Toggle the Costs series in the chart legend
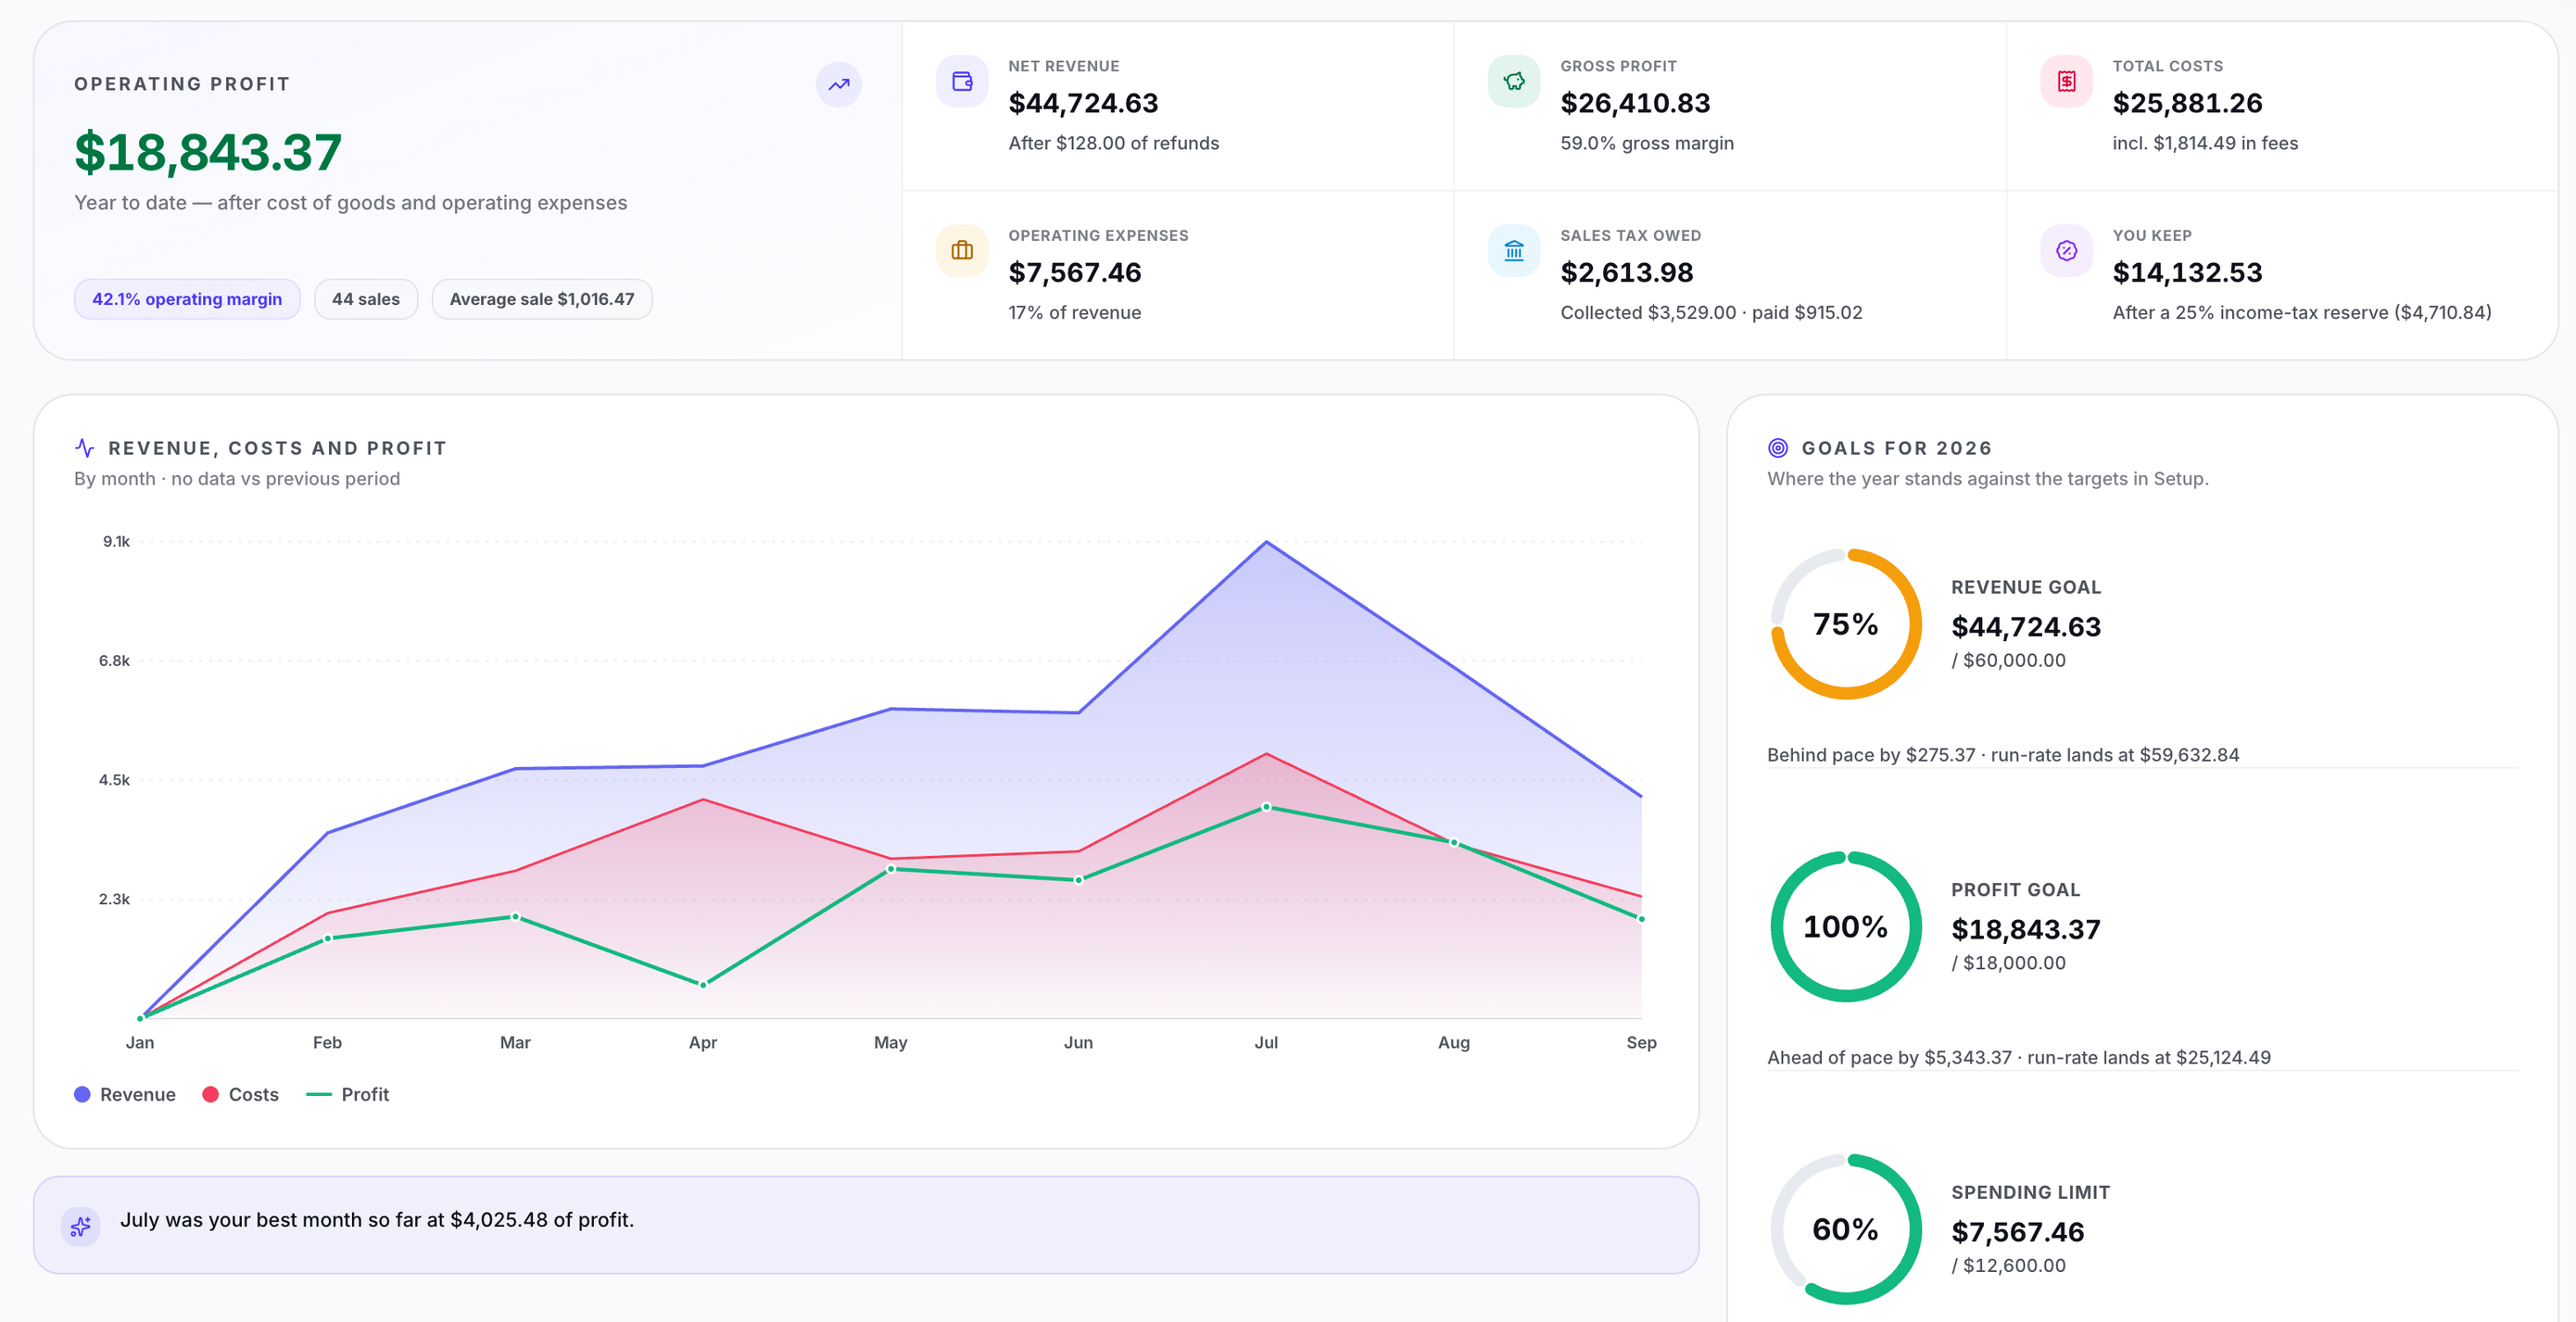Screen dimensions: 2576x1322 click(240, 1095)
